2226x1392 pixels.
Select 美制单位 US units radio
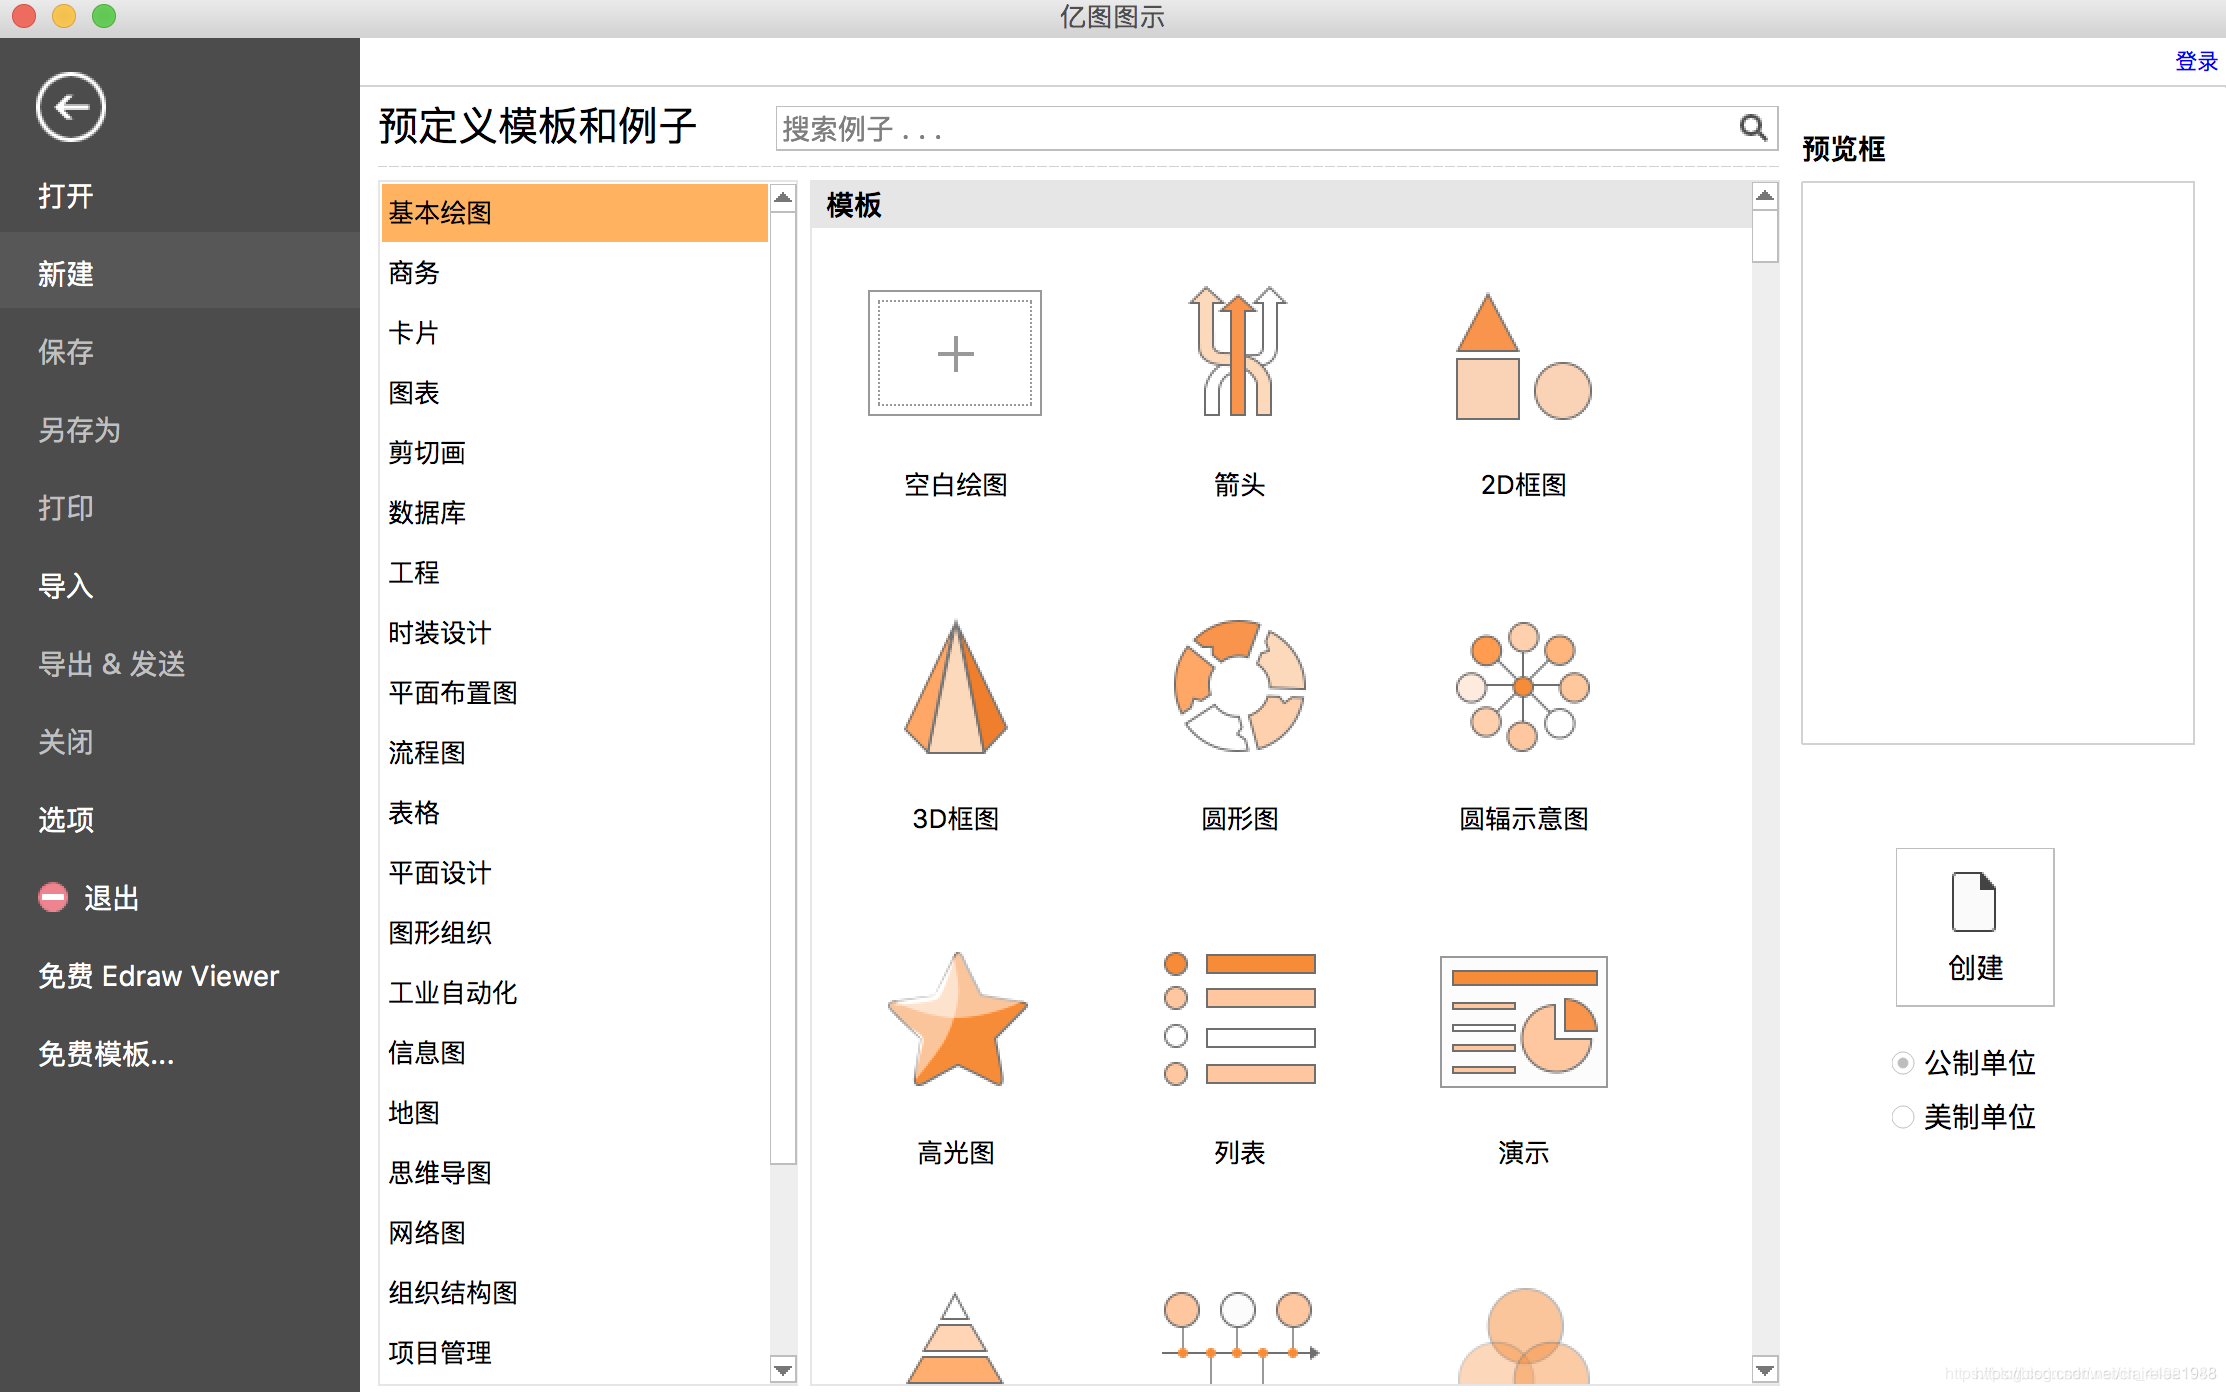(x=1903, y=1116)
